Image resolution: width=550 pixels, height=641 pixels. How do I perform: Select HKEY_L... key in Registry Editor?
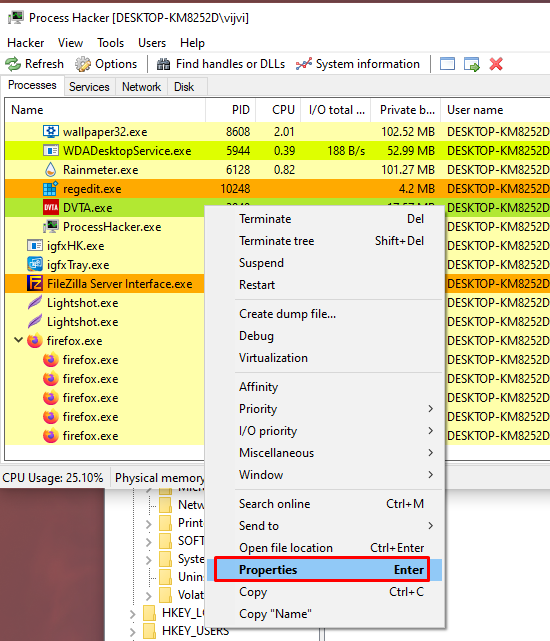182,612
